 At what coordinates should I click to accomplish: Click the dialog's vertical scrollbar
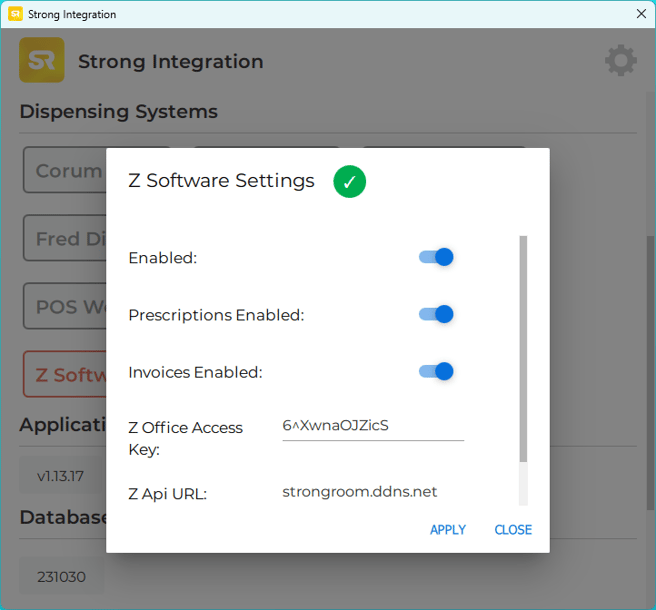(x=523, y=349)
